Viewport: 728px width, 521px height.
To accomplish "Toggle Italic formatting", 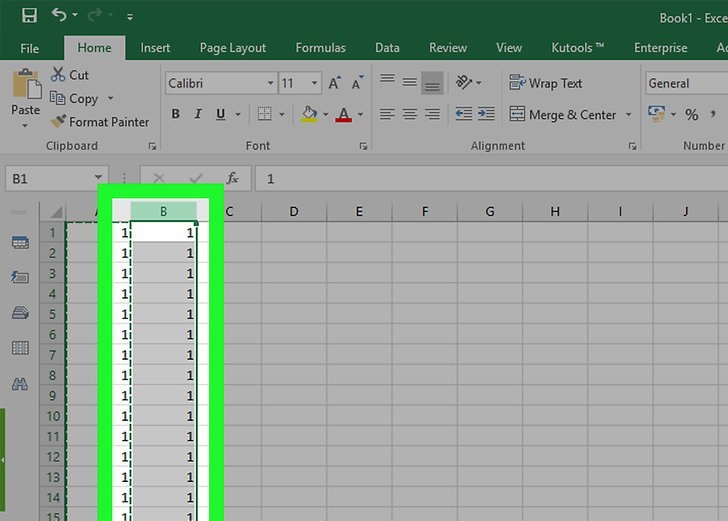I will 198,114.
